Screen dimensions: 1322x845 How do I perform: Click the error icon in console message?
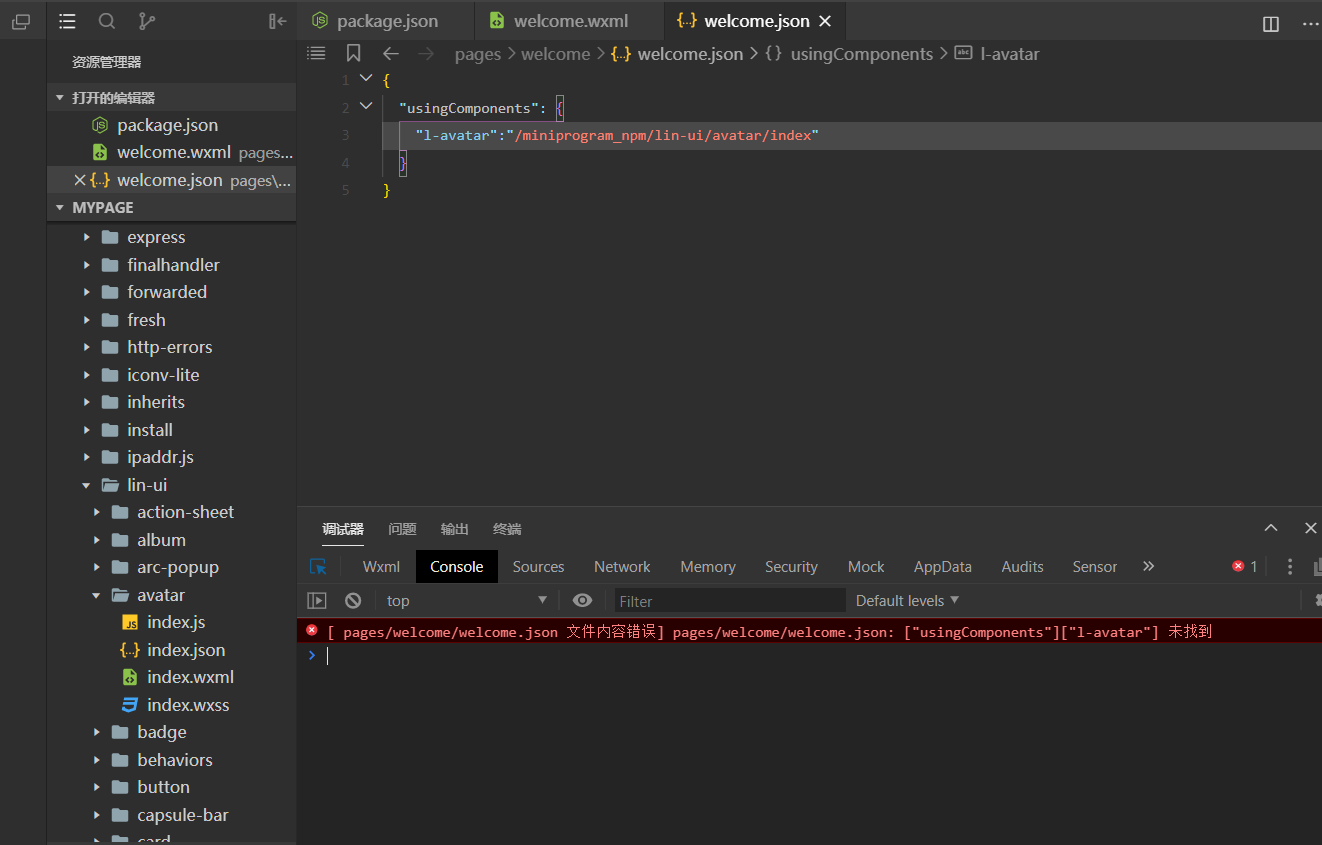pos(312,631)
